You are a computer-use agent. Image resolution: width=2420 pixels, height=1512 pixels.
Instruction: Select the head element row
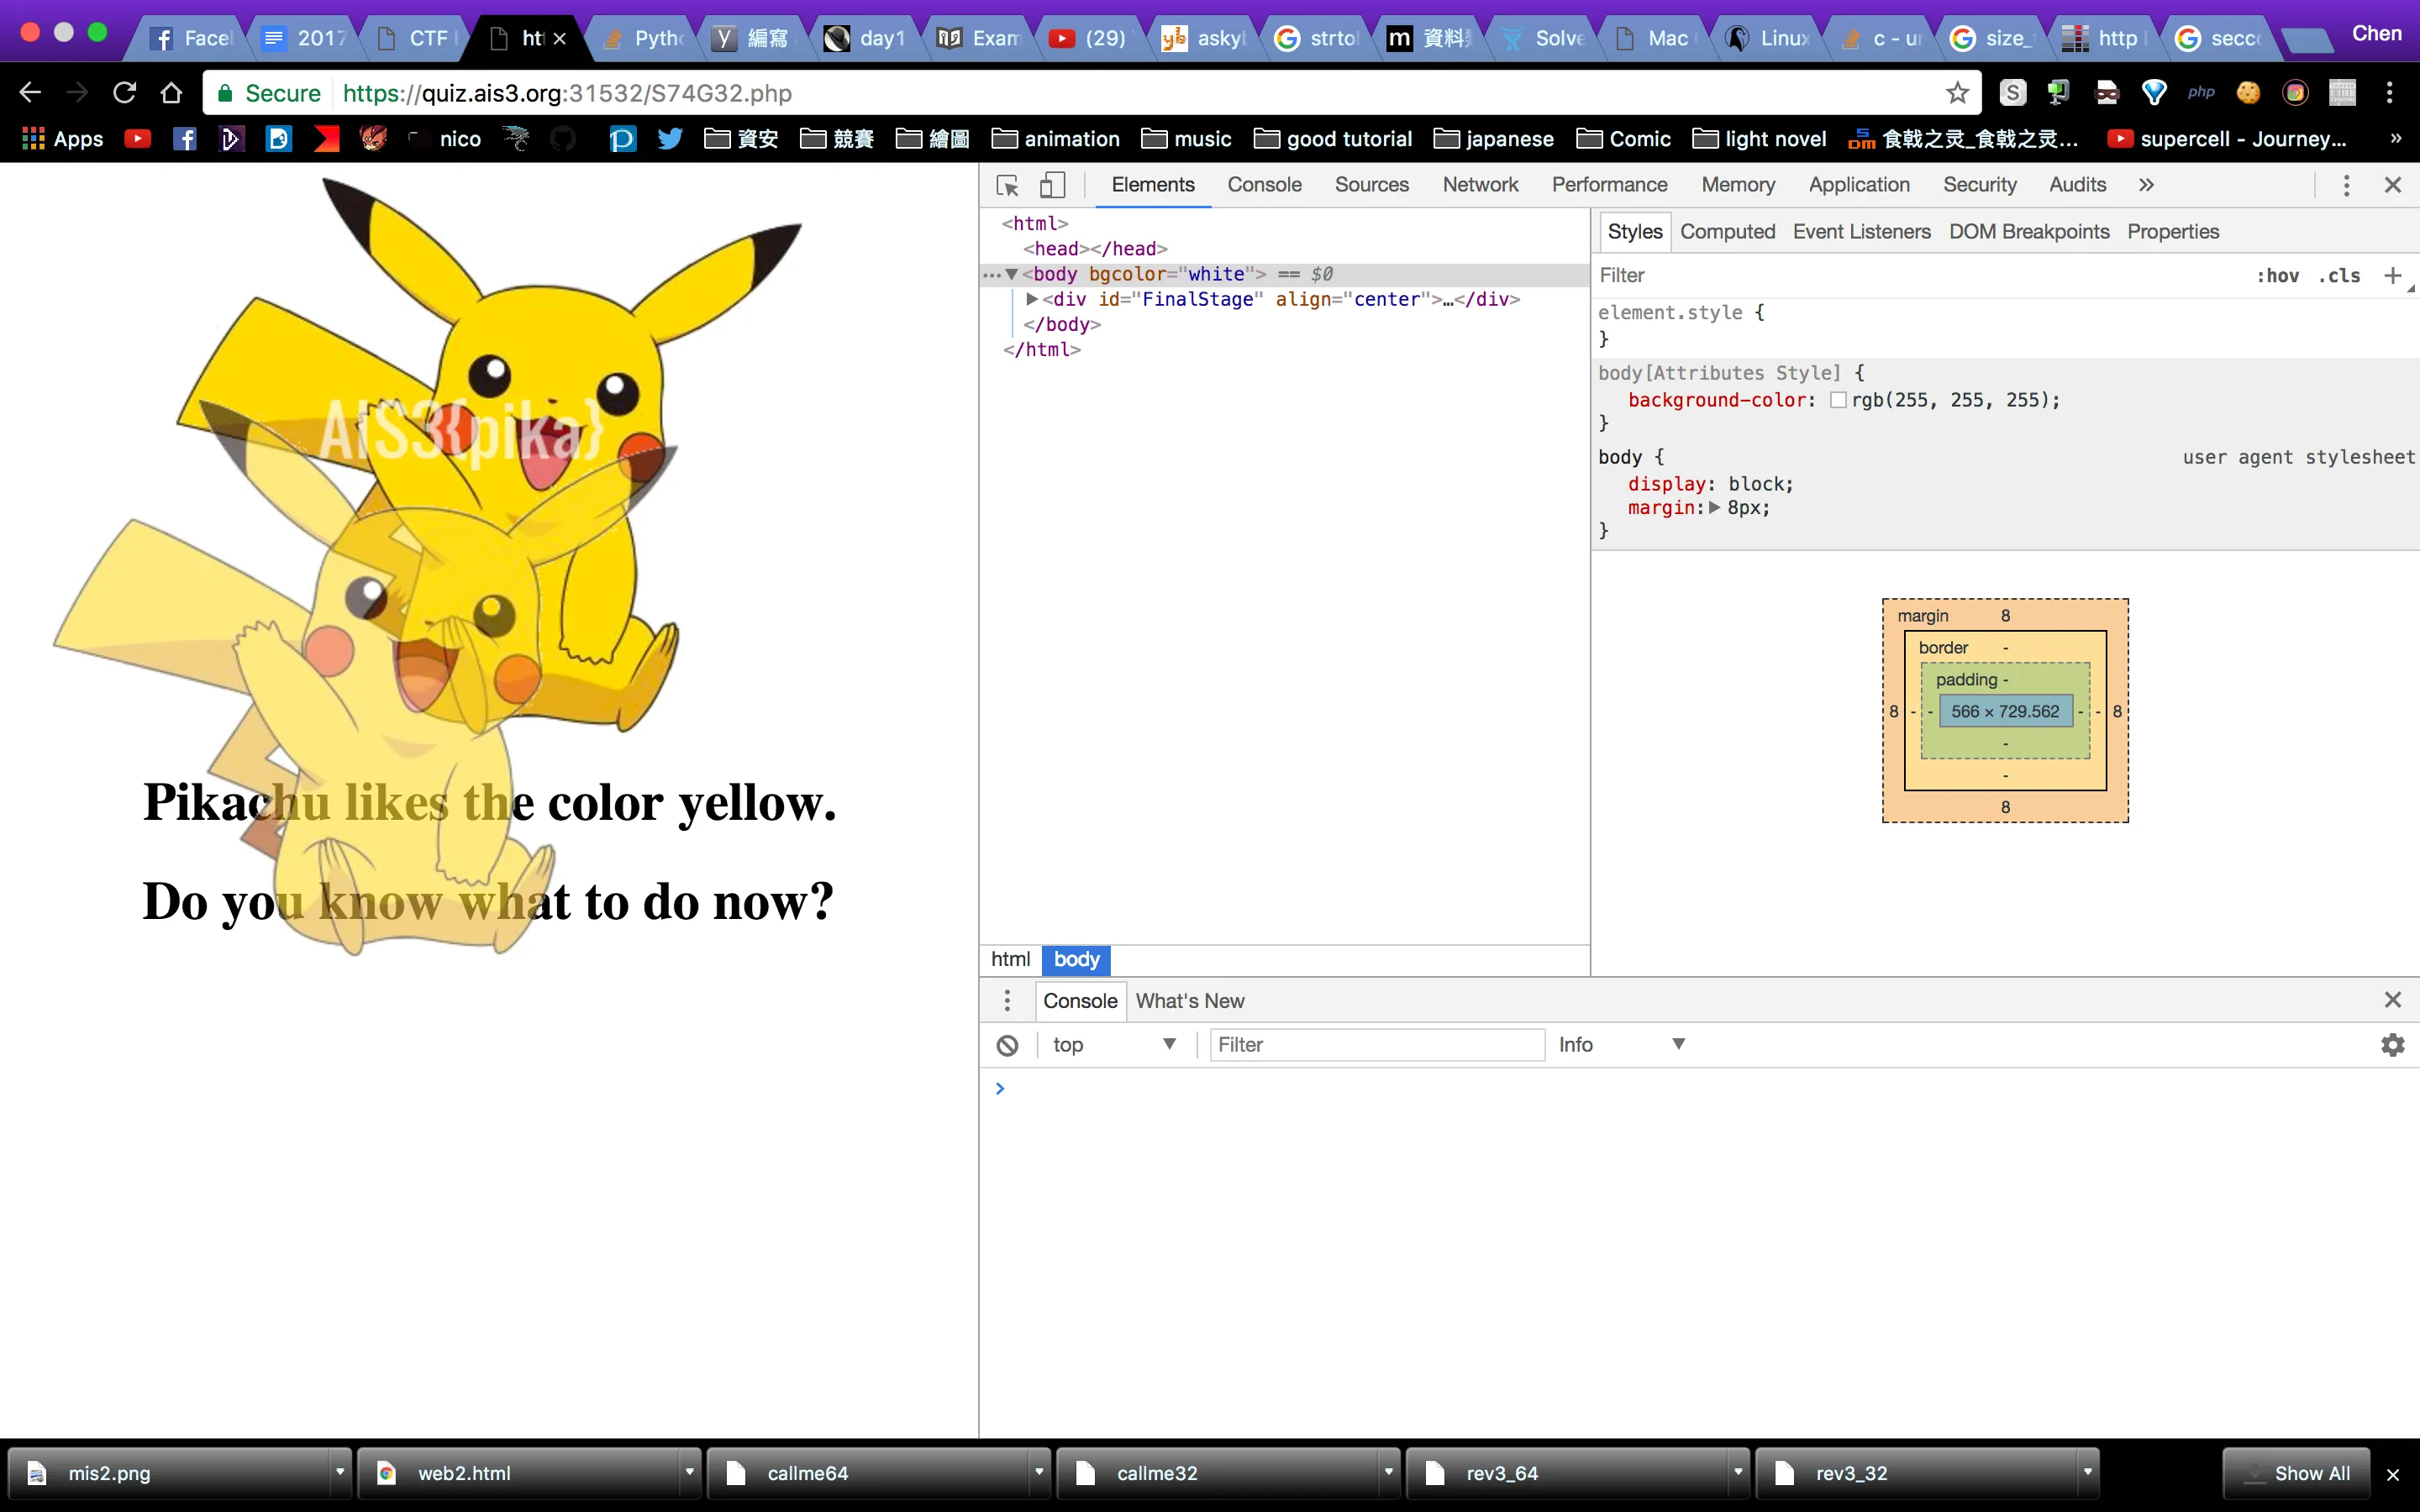pos(1095,249)
